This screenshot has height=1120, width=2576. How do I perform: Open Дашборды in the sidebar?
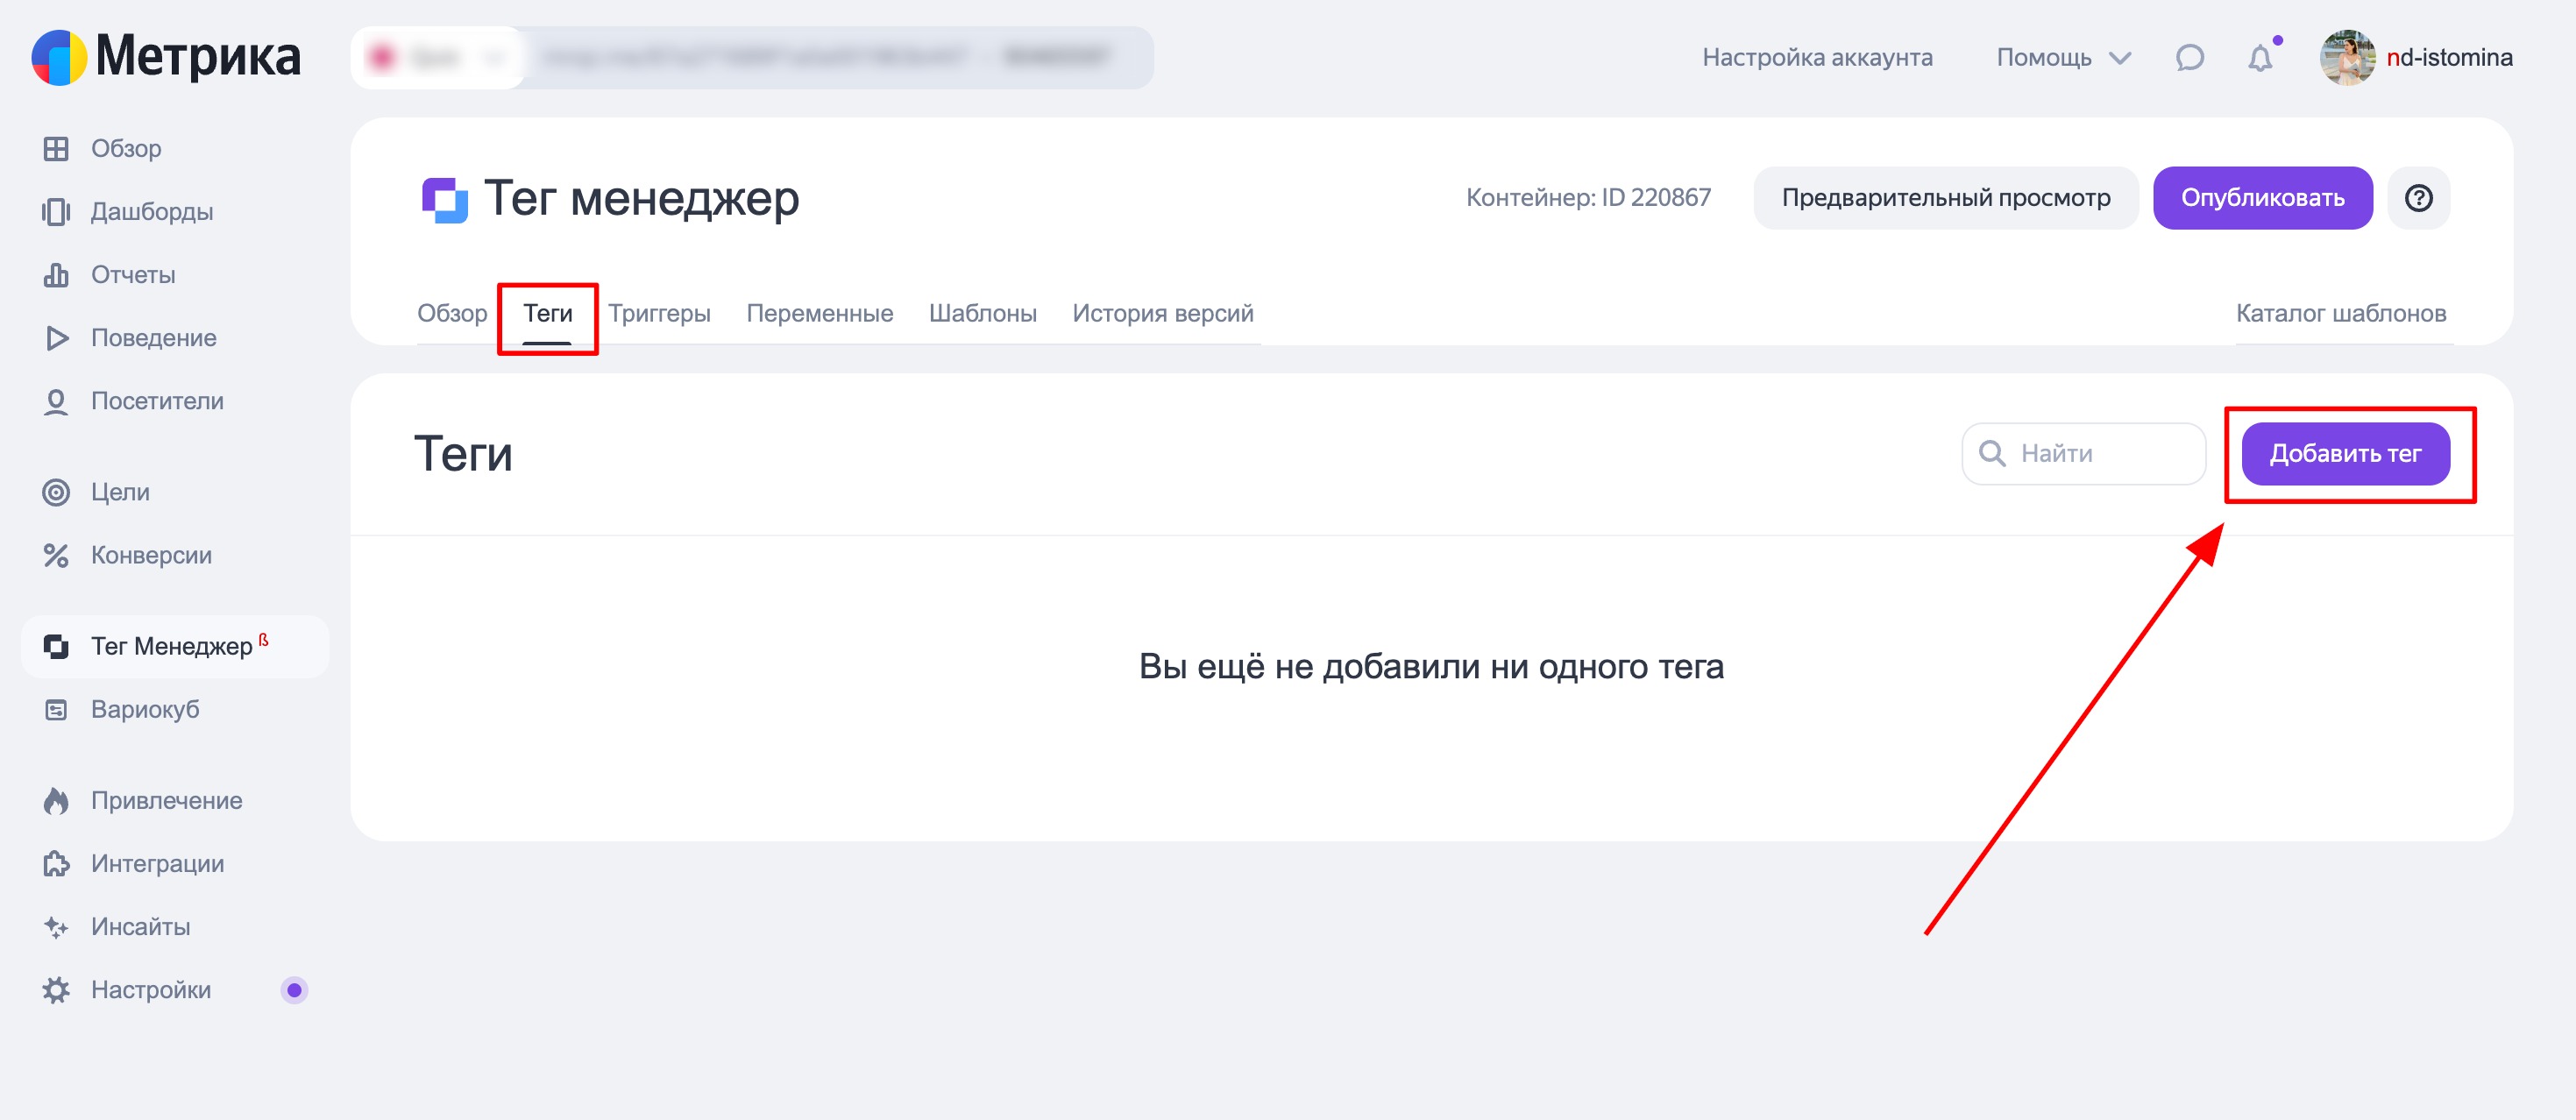(x=175, y=211)
